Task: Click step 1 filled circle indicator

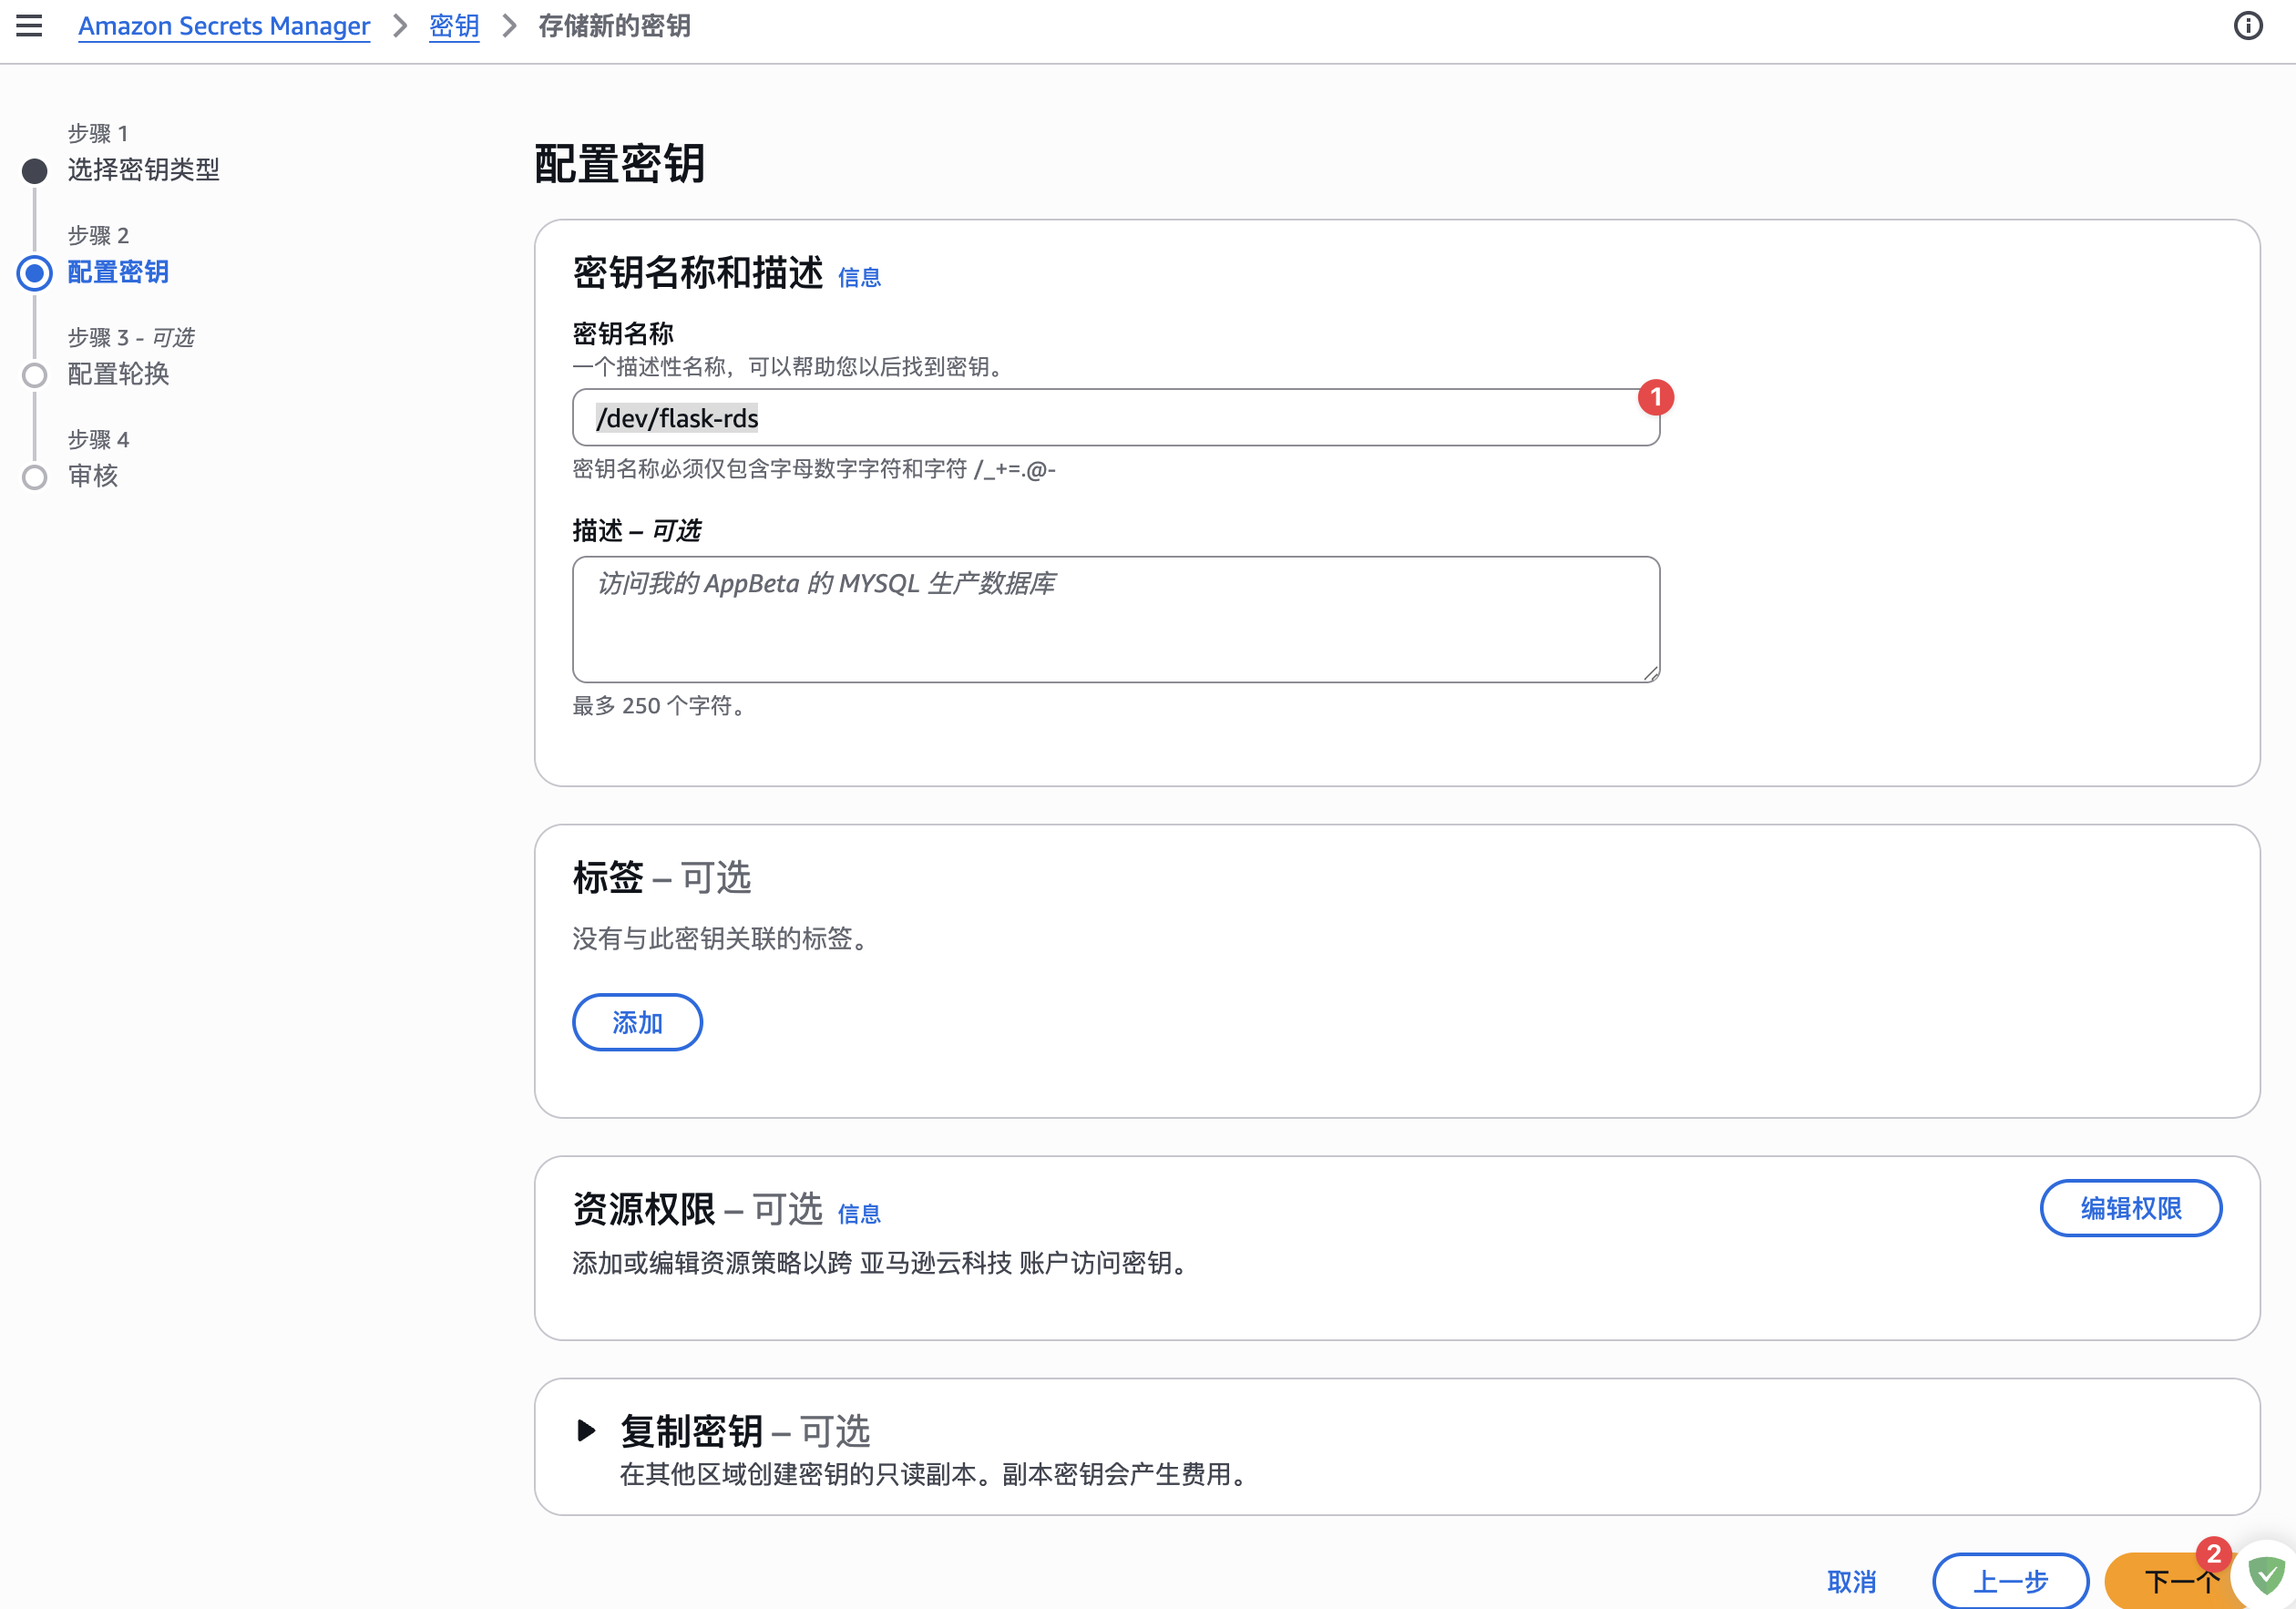Action: click(x=35, y=171)
